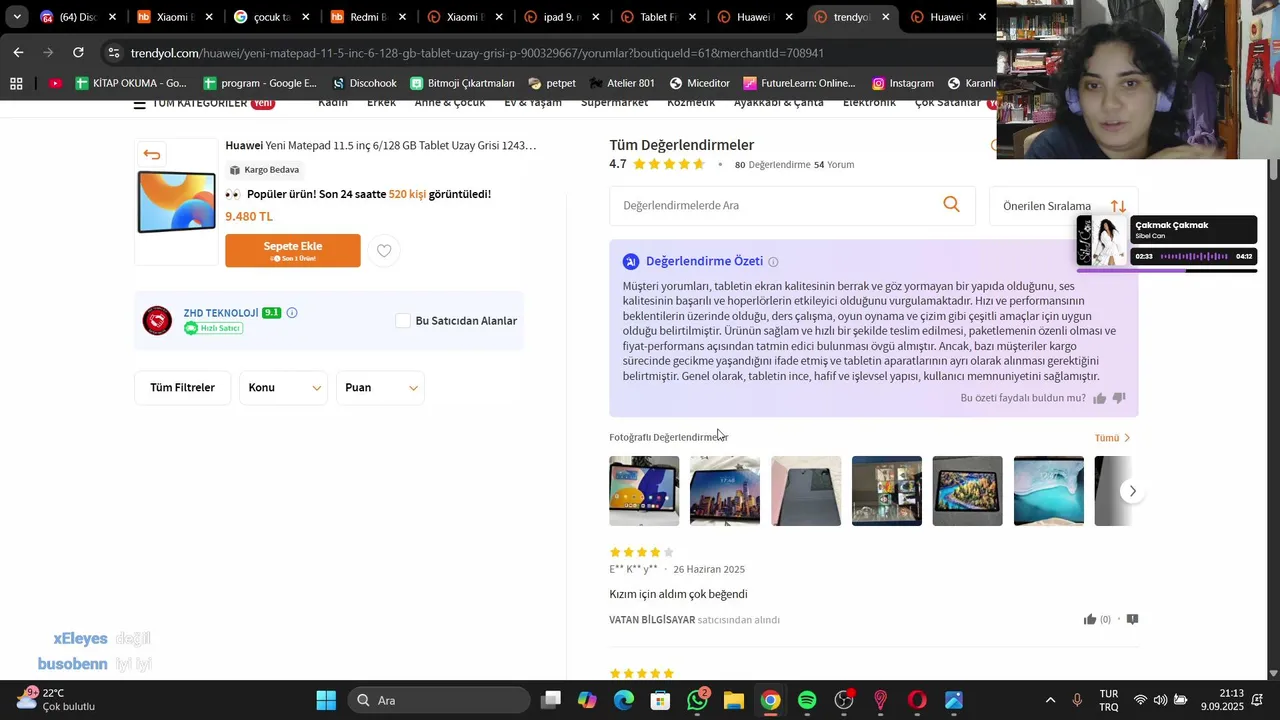Screen dimensions: 1280x720
Task: Like the E** K** y** review
Action: (1090, 620)
